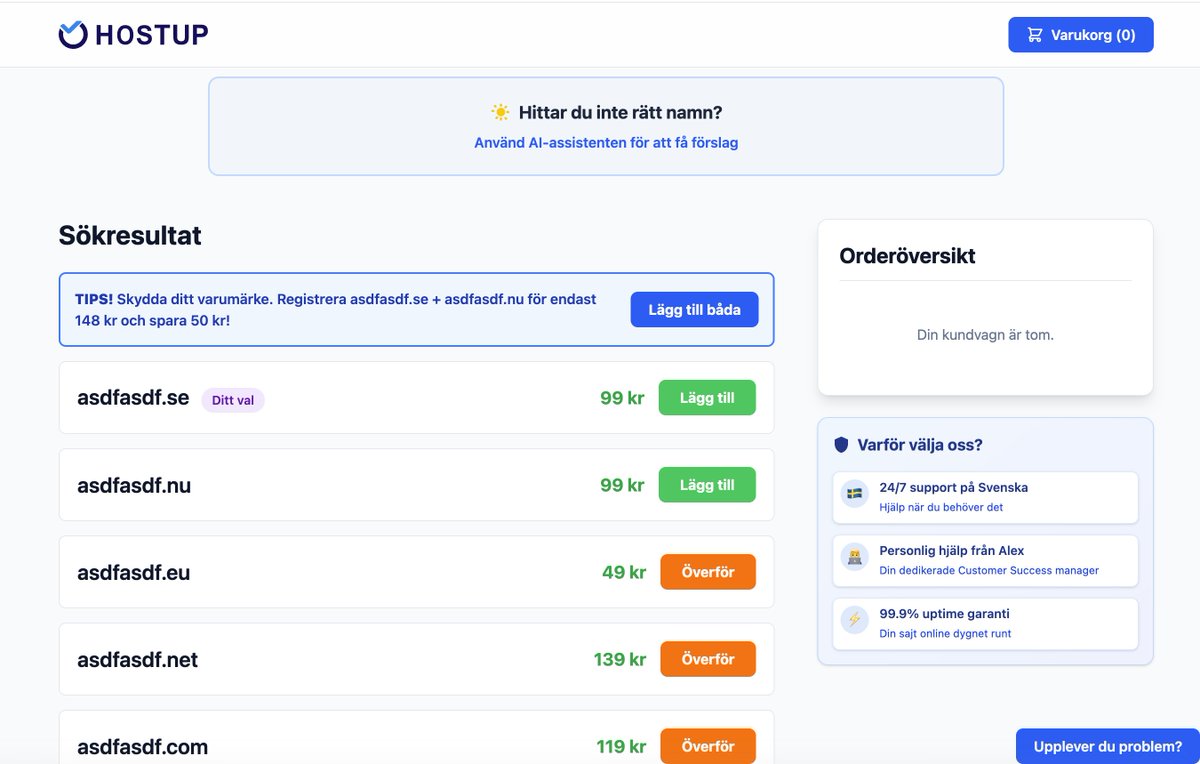Select the asdfasdf.eu domain name
Screen dimensions: 1200x764
click(x=133, y=572)
